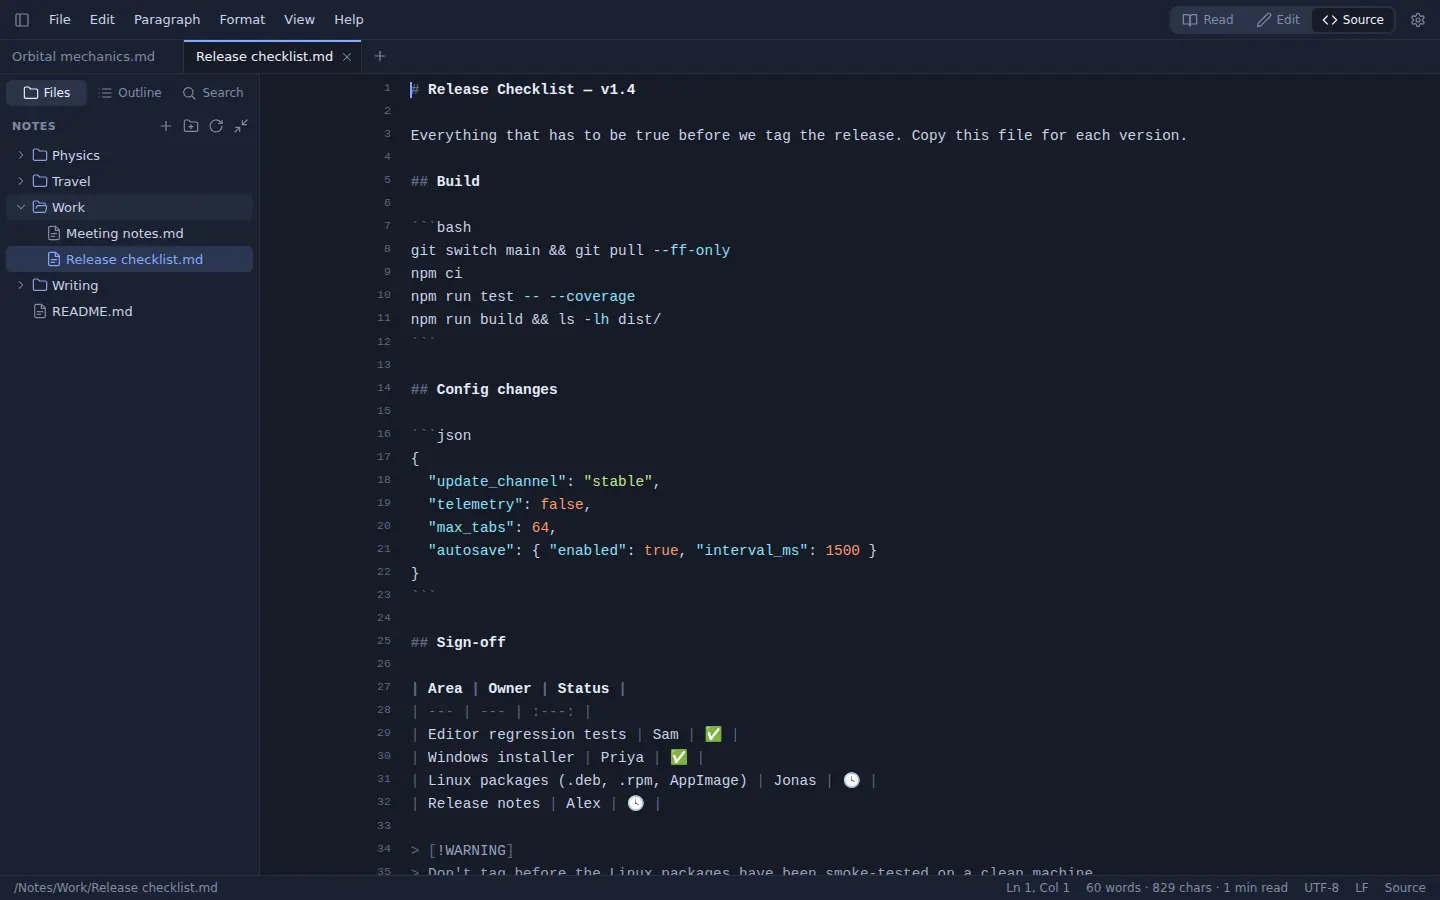Open the settings gear icon
The image size is (1440, 900).
coord(1417,19)
